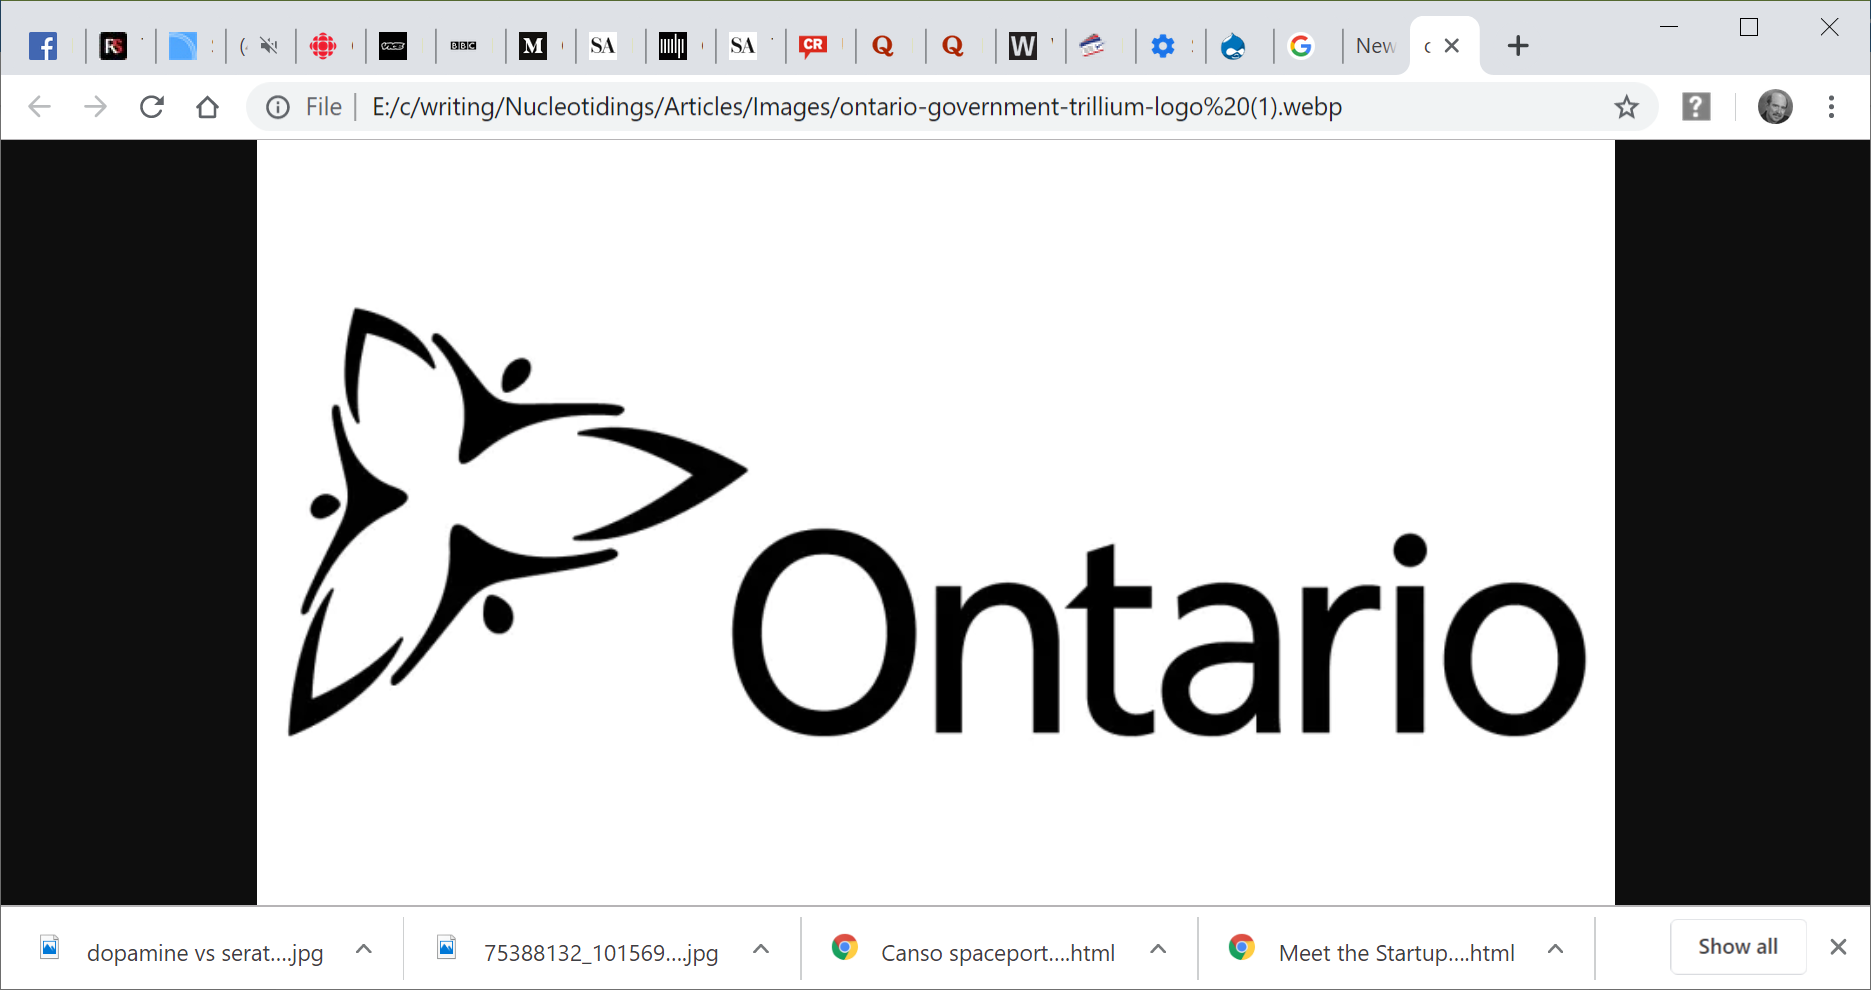Open the barcode-style striped icon tab
The height and width of the screenshot is (990, 1871).
(x=673, y=46)
